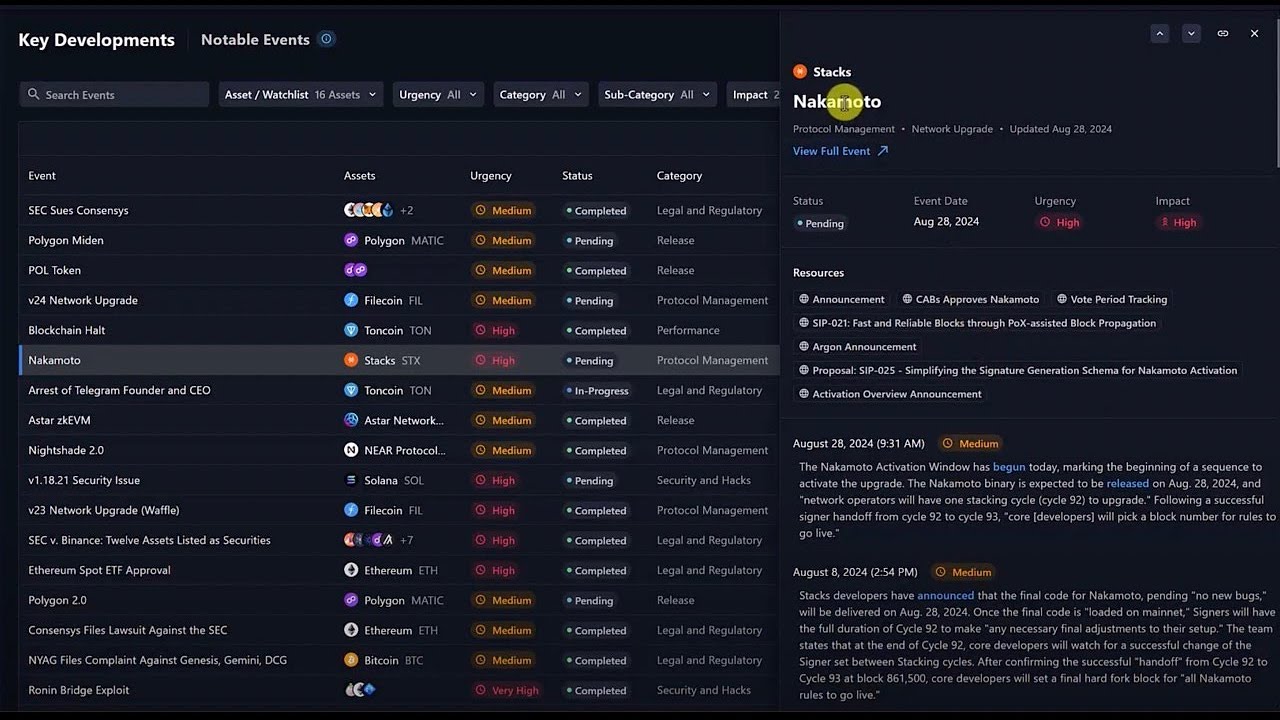
Task: Click Stacks icon in Nakamoto row
Action: 351,360
